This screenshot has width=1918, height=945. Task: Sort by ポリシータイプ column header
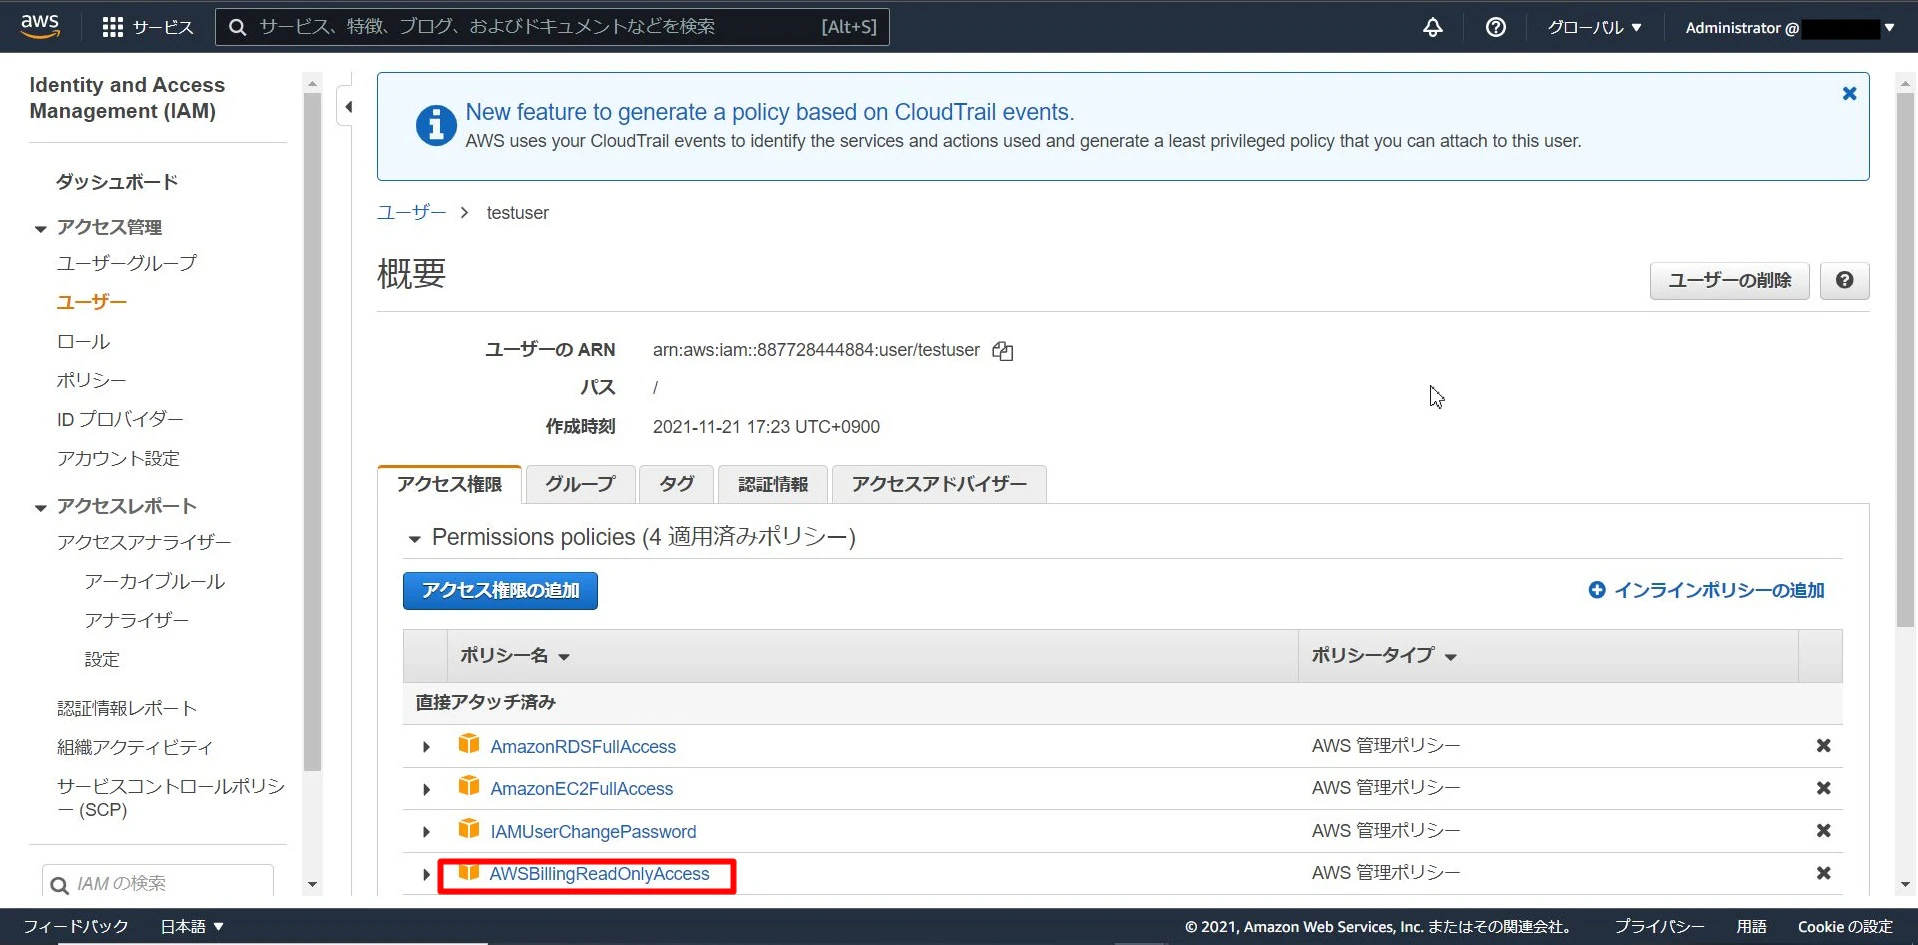[1383, 656]
